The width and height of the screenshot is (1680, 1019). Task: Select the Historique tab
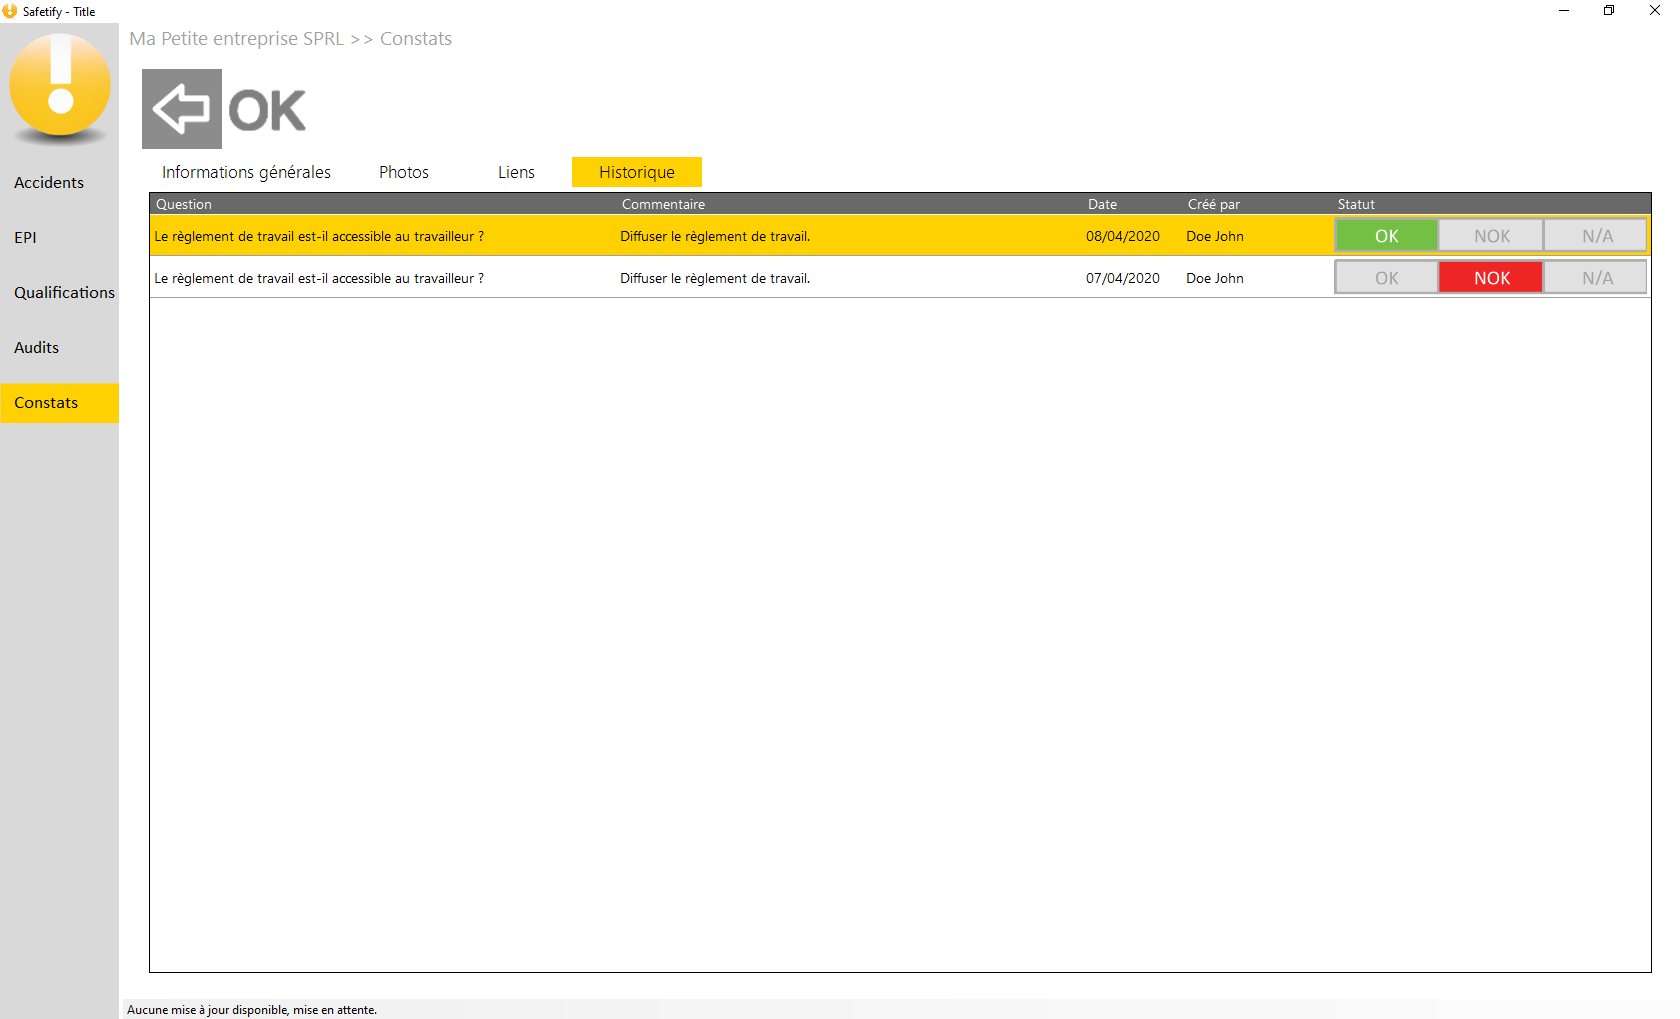click(636, 172)
